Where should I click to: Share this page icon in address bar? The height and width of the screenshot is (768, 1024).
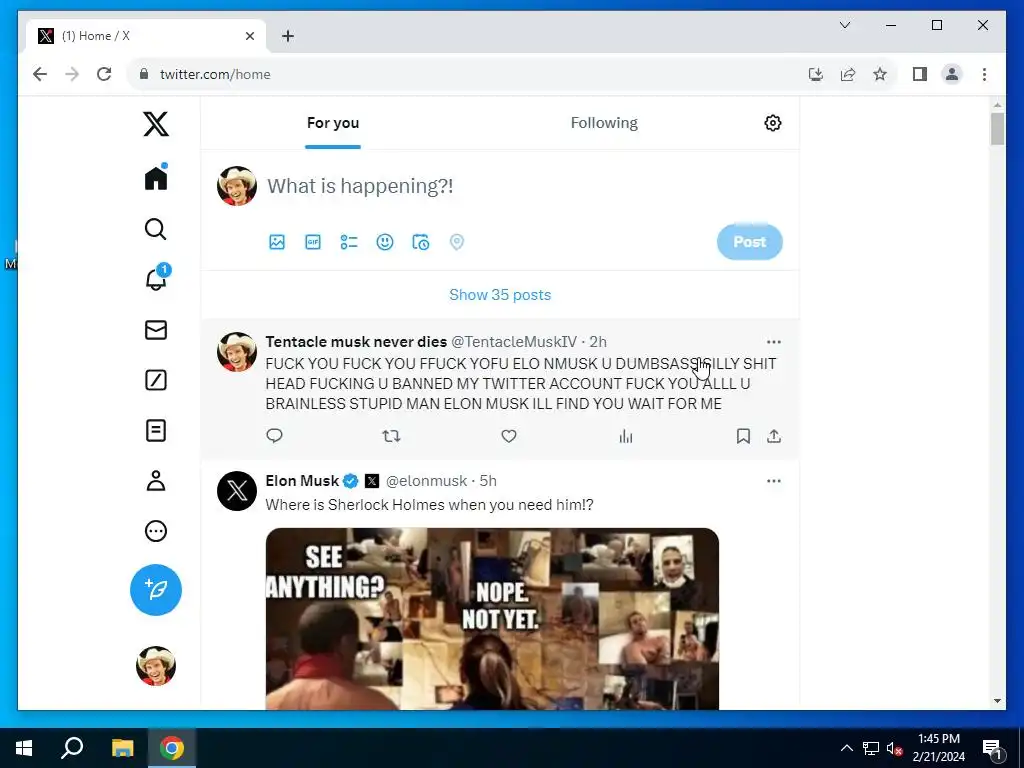tap(848, 74)
